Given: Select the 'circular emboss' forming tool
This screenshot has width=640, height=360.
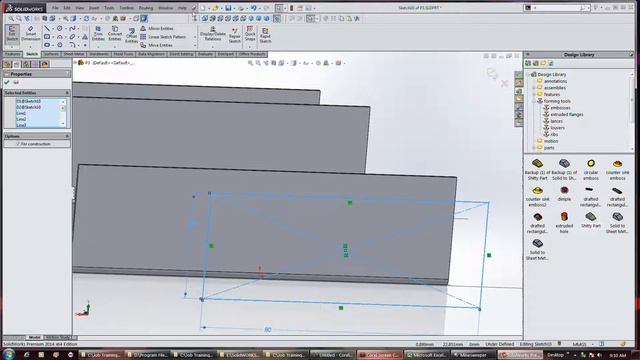Looking at the screenshot, I should (x=591, y=169).
